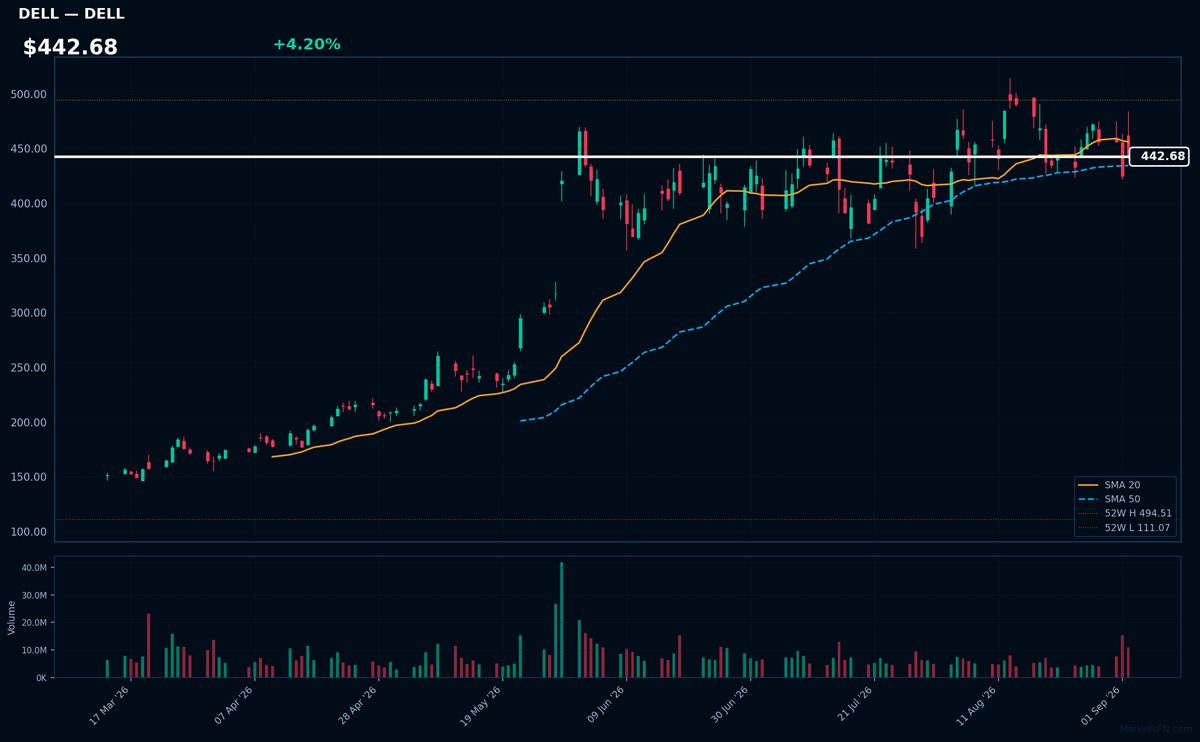Click the 250.00 price axis label
The height and width of the screenshot is (742, 1200).
28,368
